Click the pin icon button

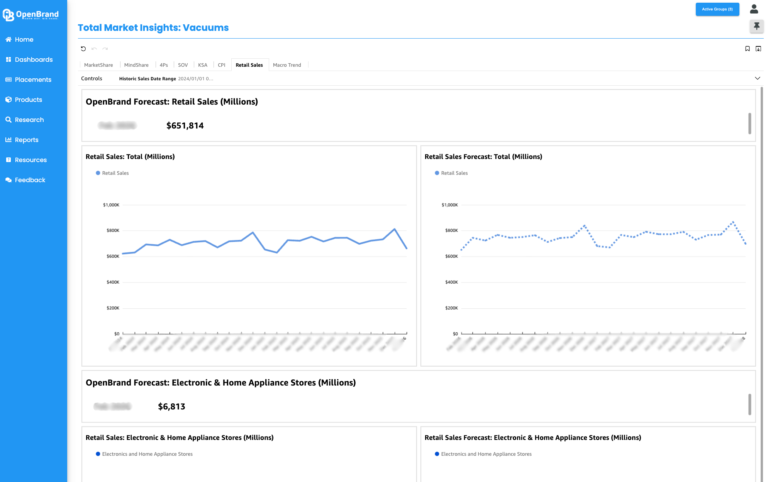757,26
